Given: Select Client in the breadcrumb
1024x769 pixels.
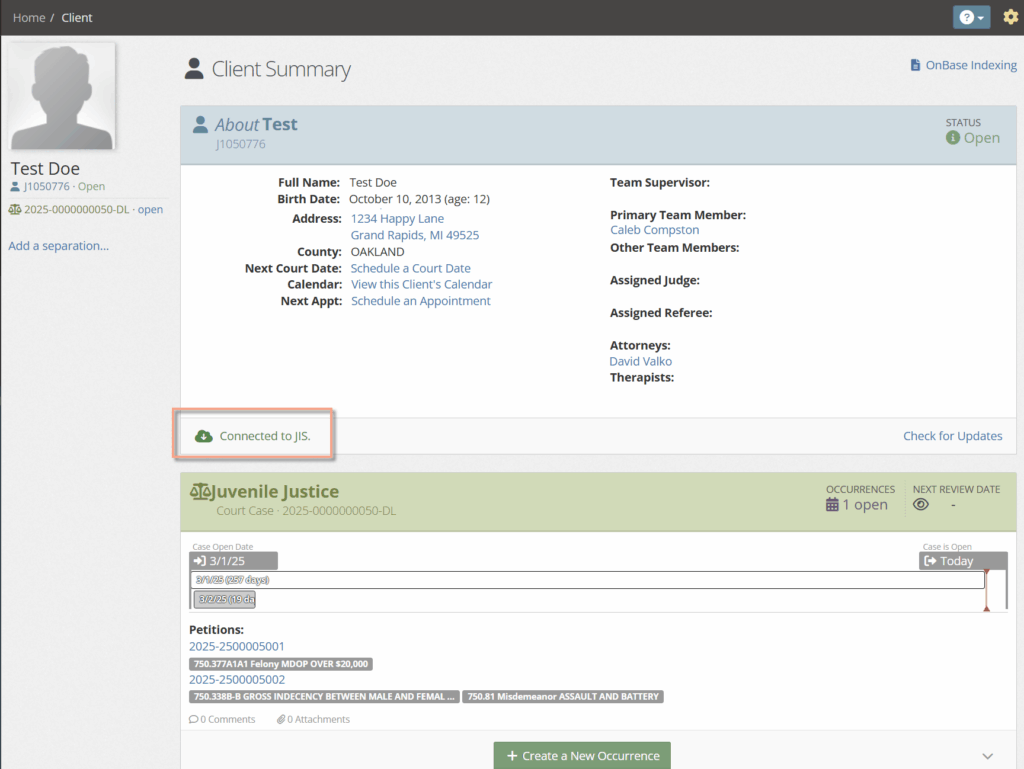Looking at the screenshot, I should point(77,18).
